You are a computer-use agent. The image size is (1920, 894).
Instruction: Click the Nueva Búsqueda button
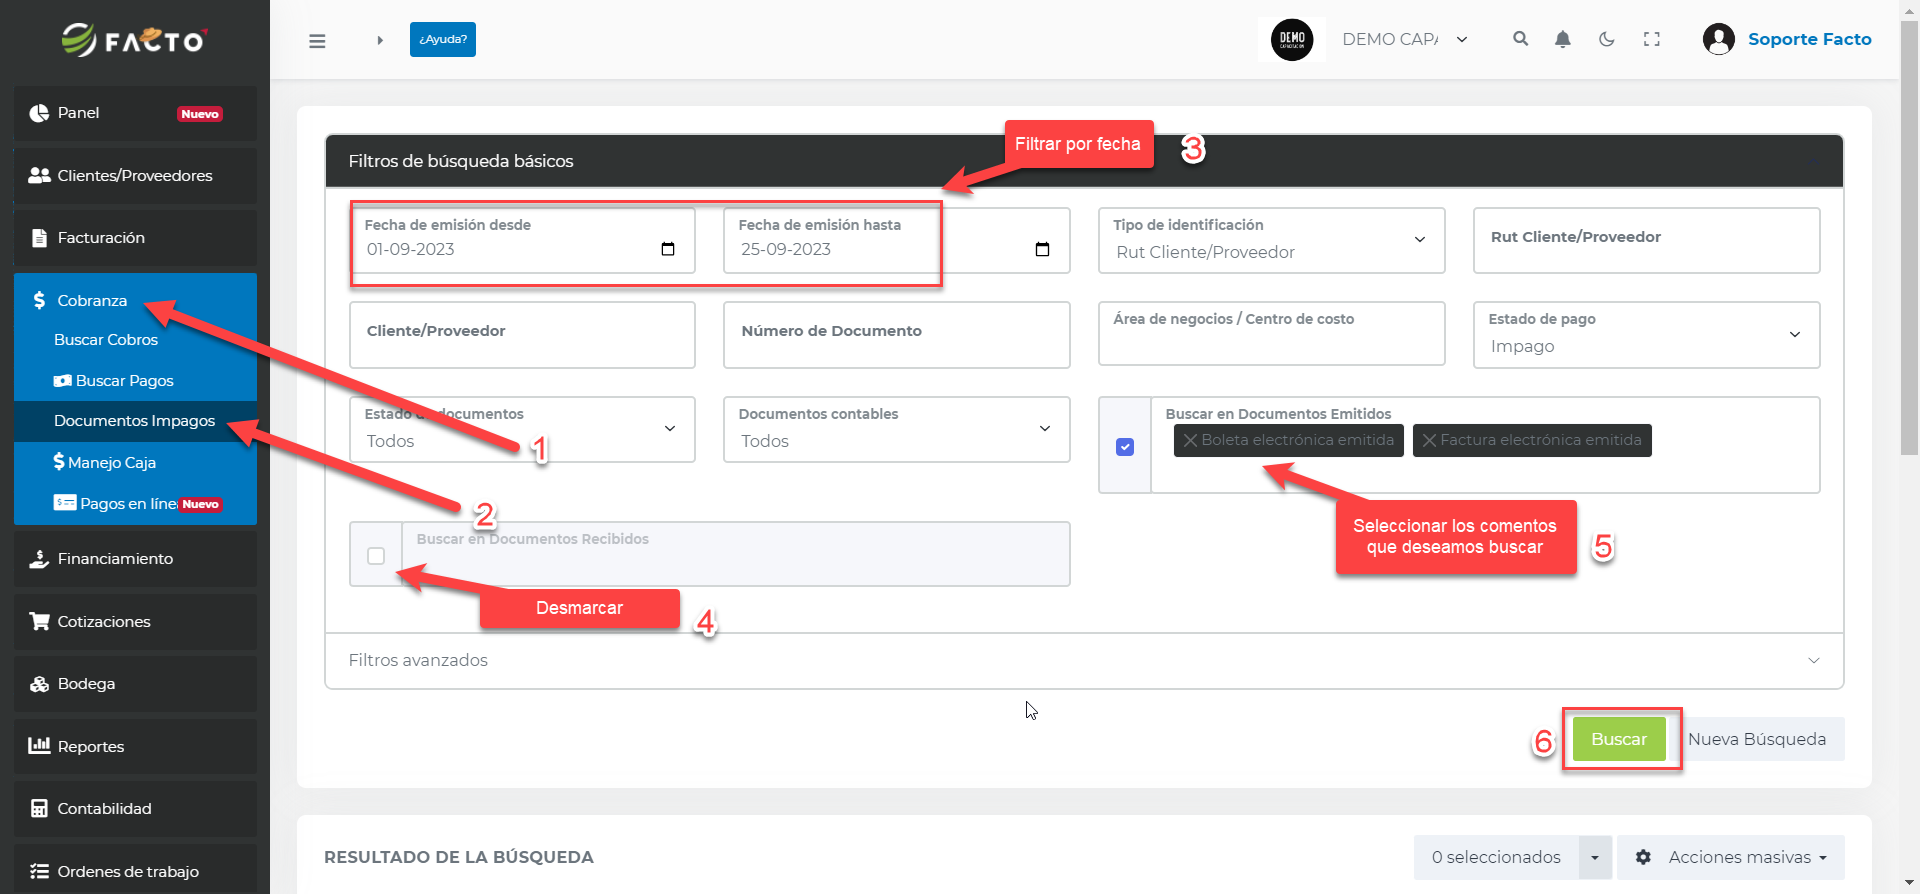point(1756,739)
